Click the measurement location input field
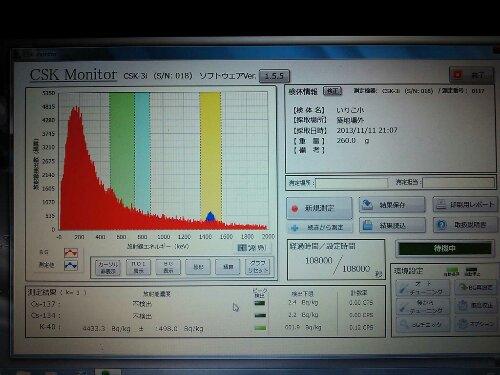This screenshot has width=500, height=375. click(351, 183)
